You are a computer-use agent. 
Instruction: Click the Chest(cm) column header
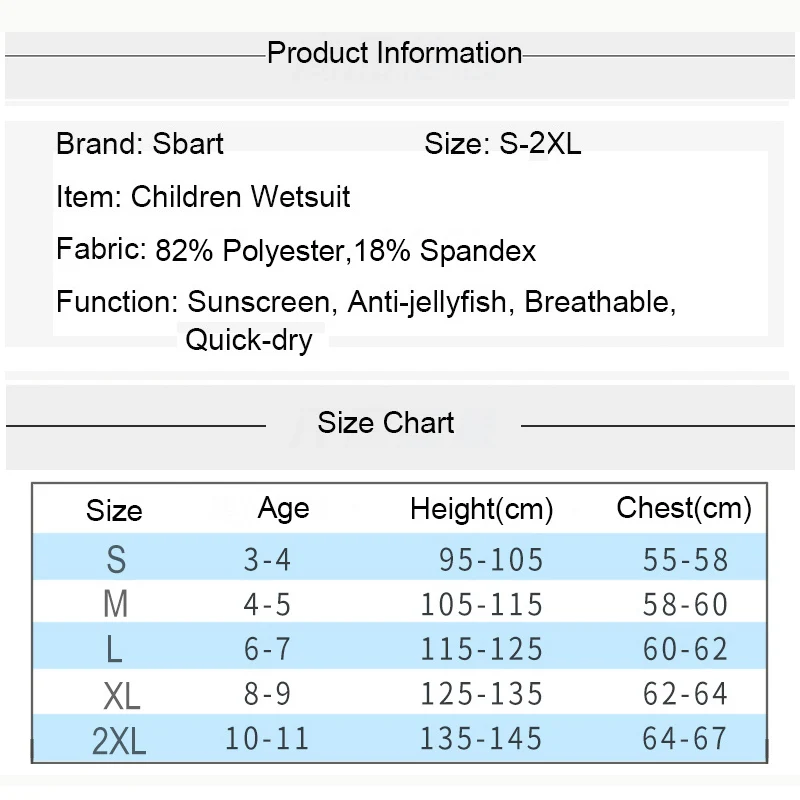(684, 509)
